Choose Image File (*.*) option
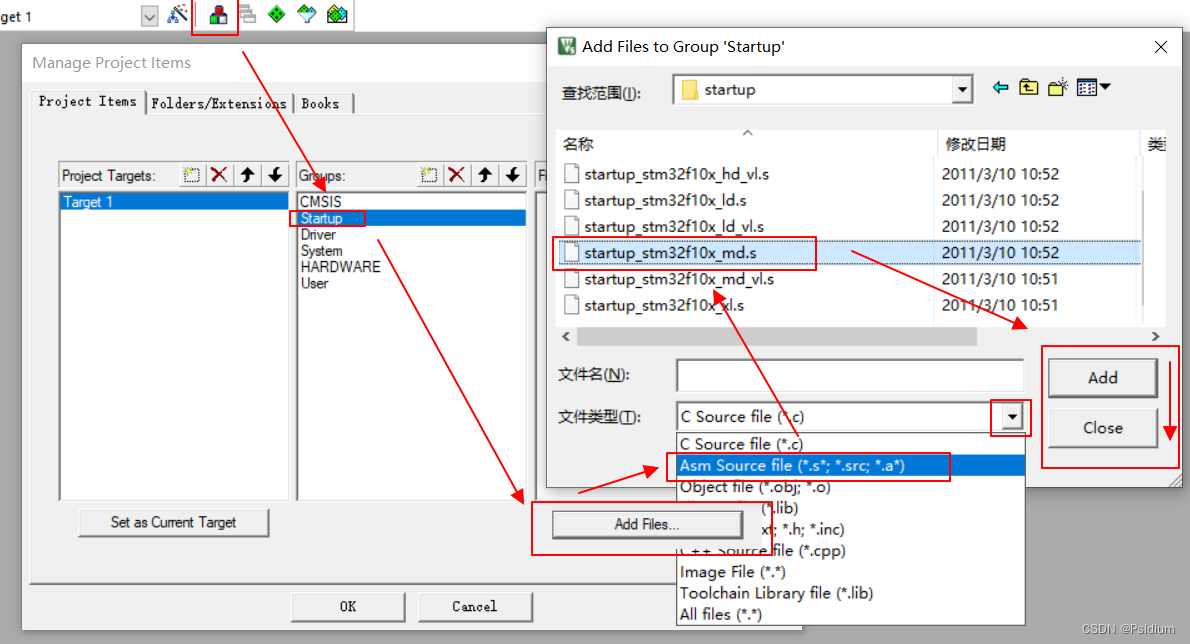Screen dimensions: 1190x644 (850, 572)
